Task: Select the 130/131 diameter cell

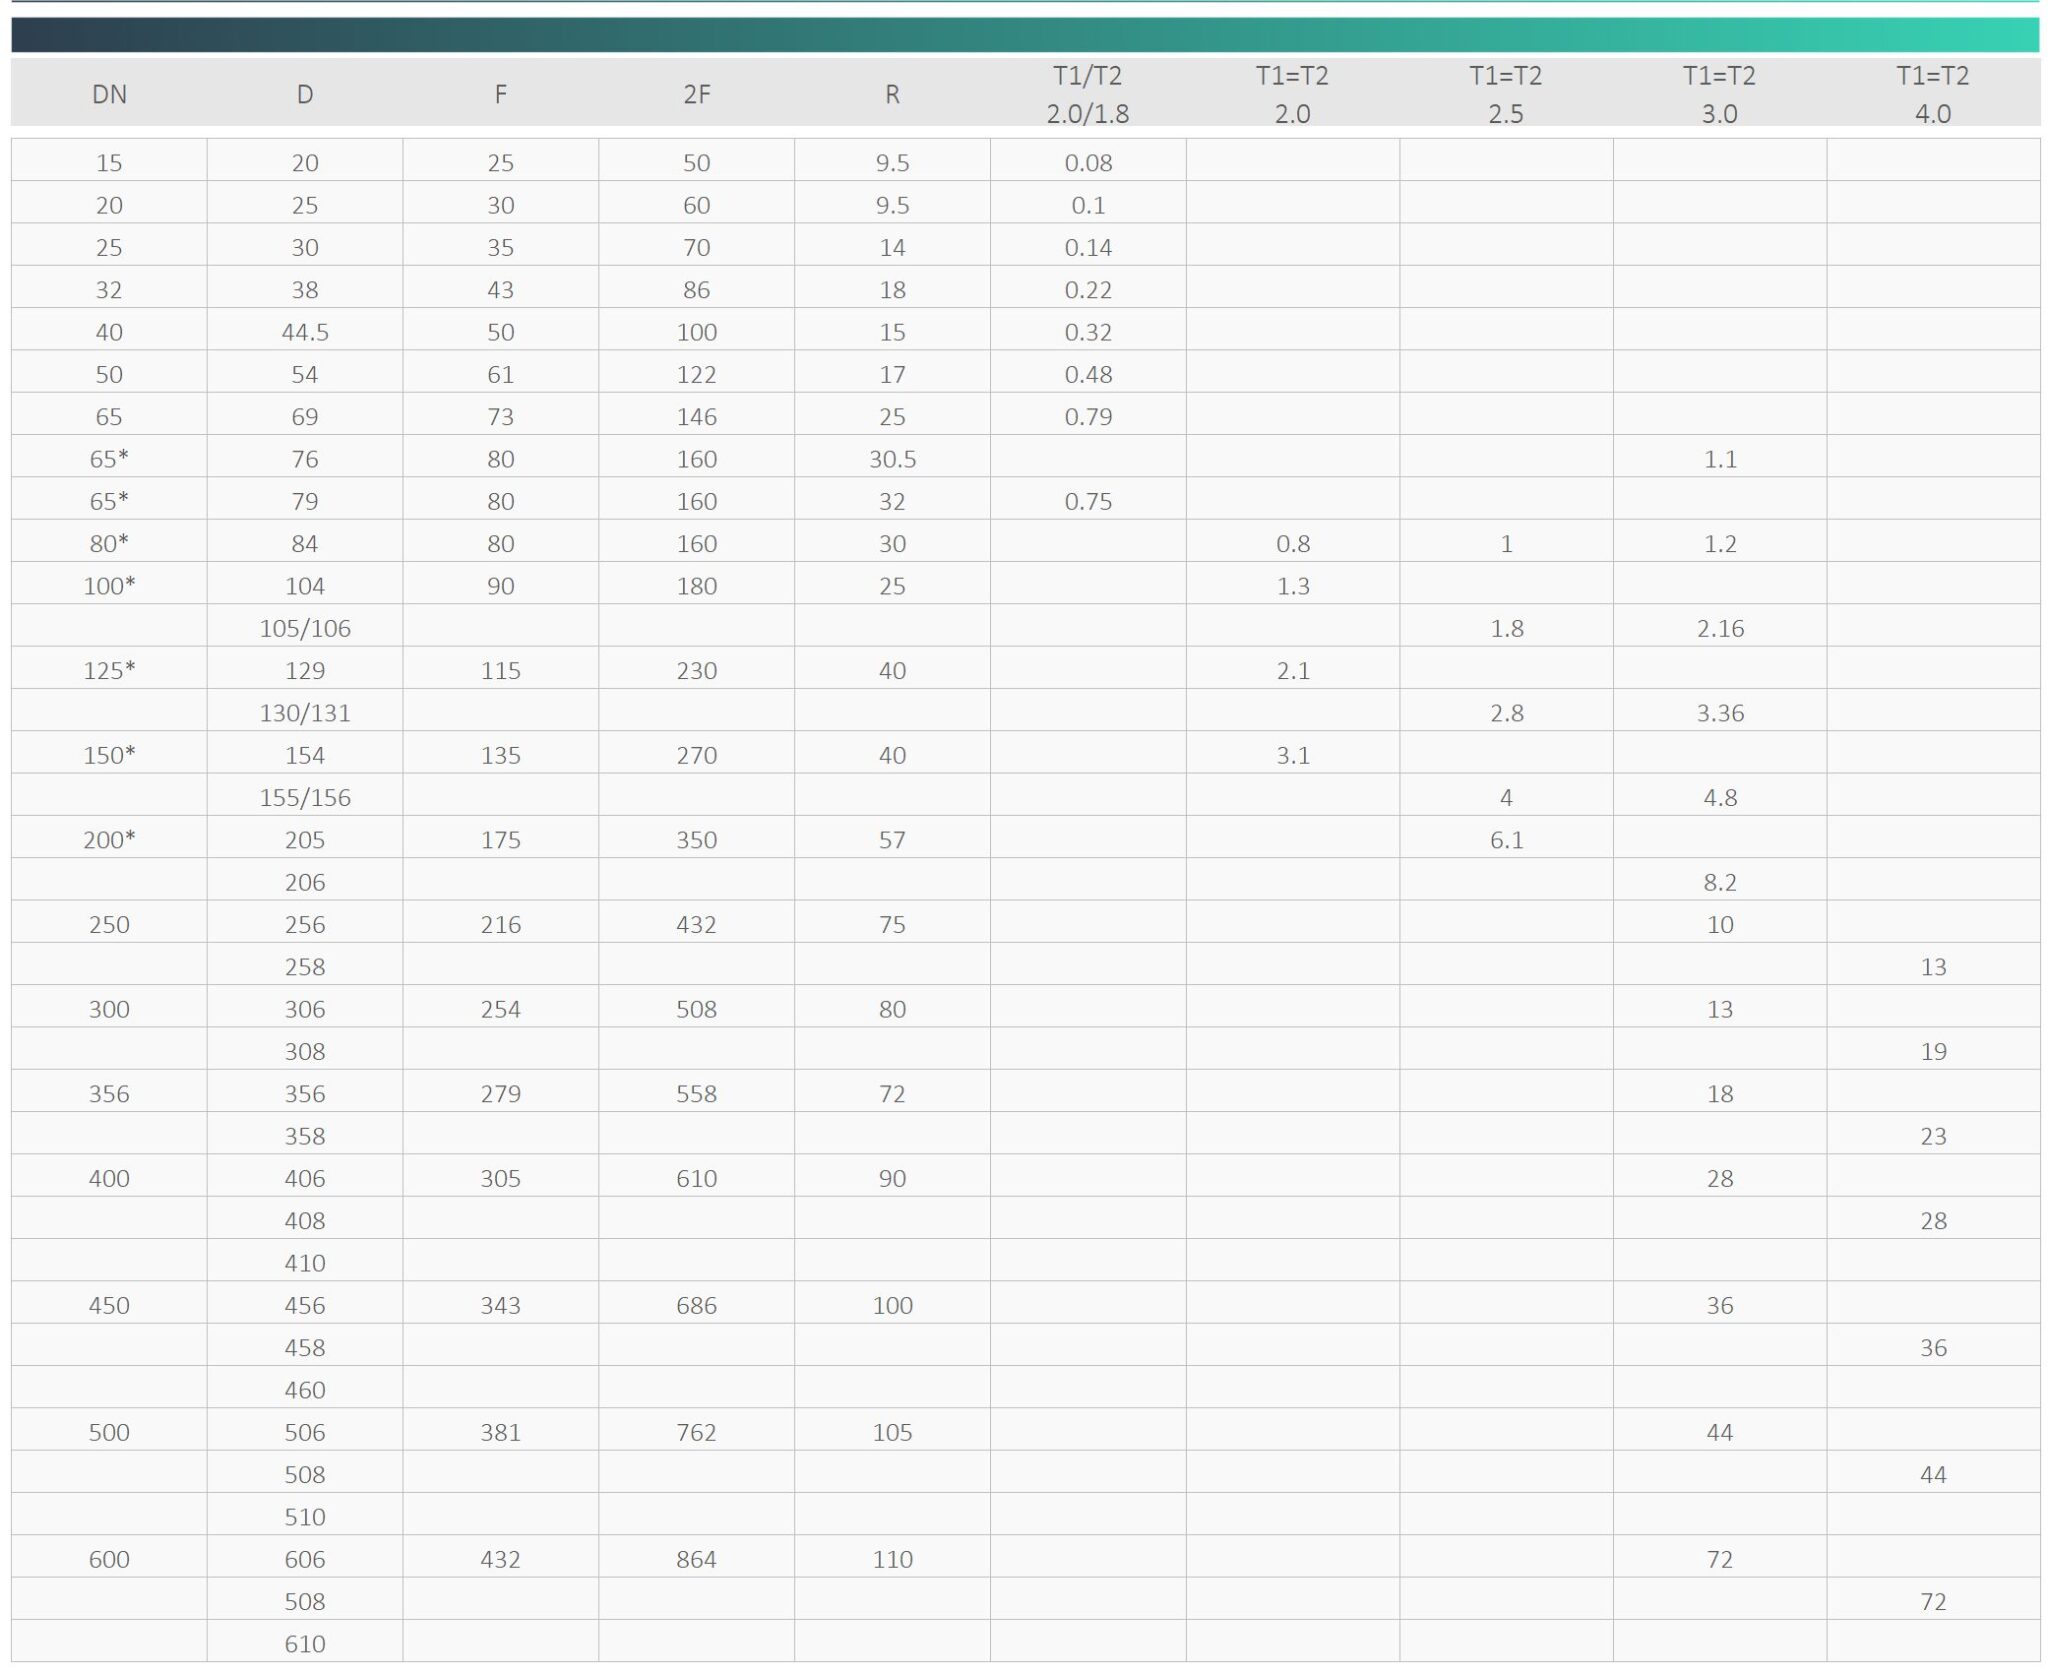Action: (x=305, y=713)
